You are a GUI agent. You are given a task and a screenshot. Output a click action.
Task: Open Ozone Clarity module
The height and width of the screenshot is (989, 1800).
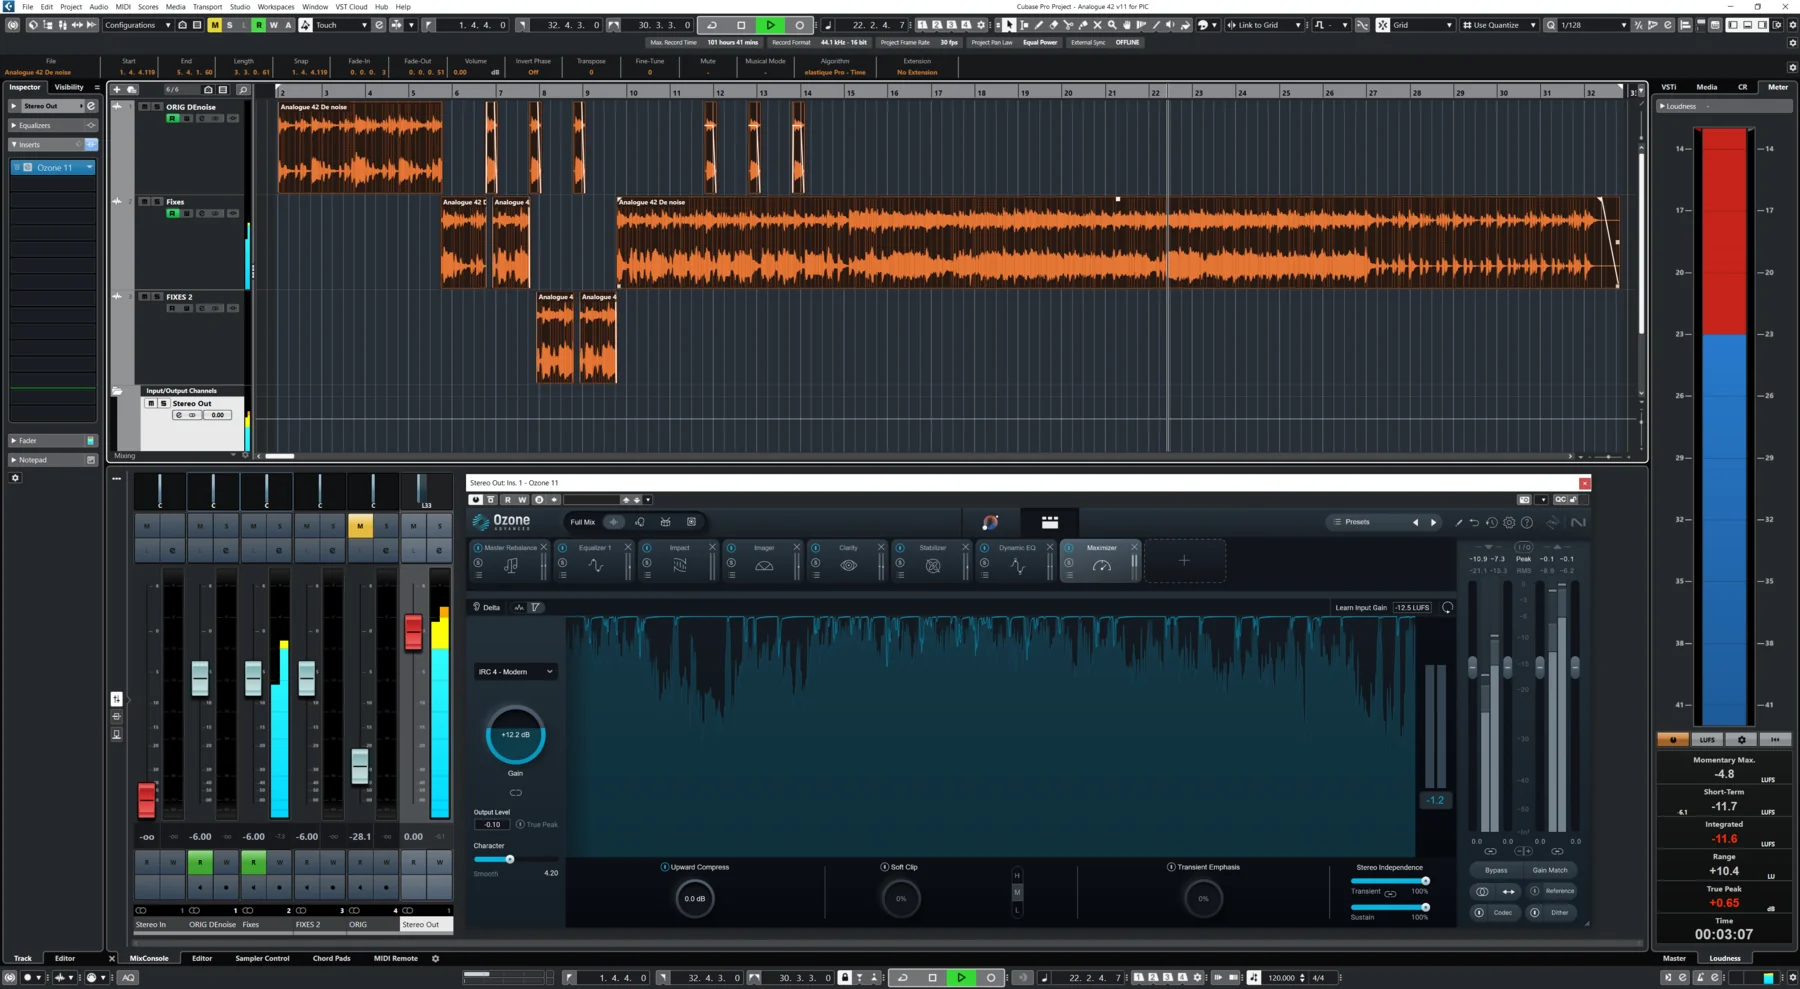[x=848, y=561]
